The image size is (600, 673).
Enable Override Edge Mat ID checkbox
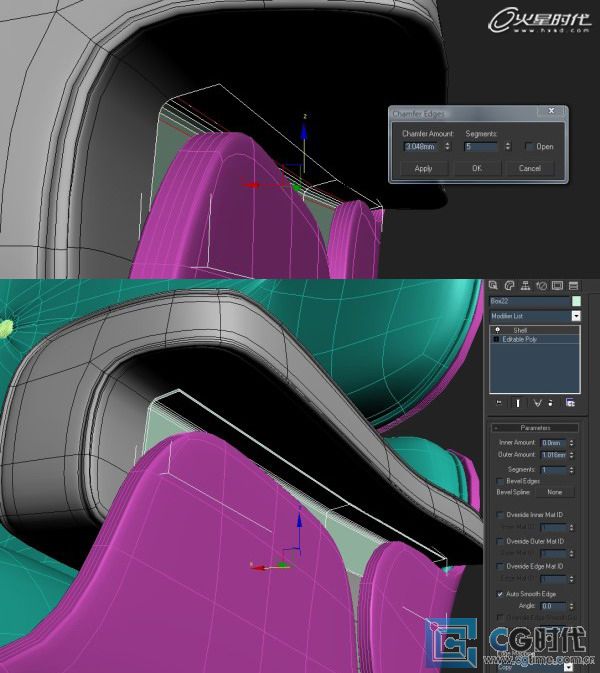tap(500, 567)
